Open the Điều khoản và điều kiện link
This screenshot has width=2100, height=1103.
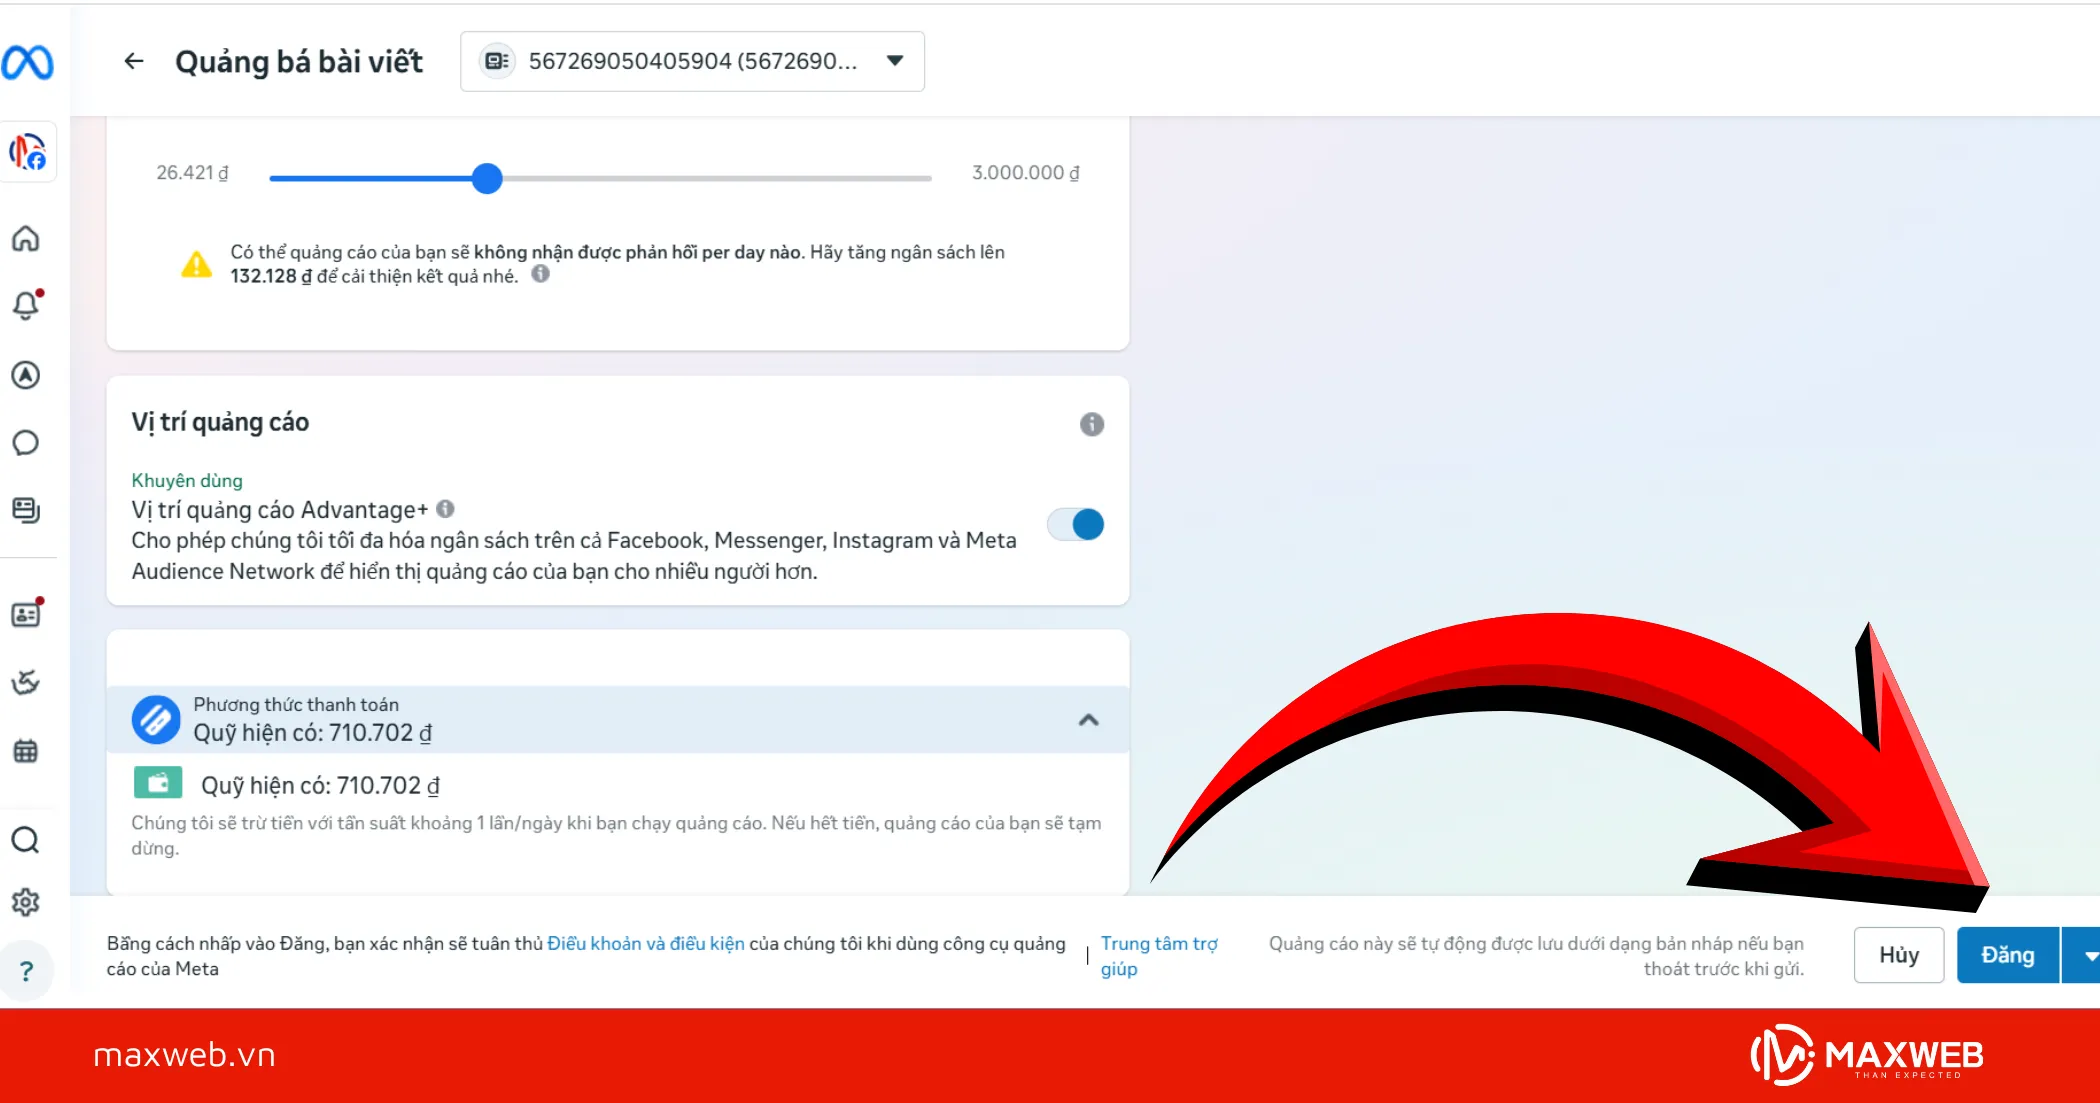(645, 943)
